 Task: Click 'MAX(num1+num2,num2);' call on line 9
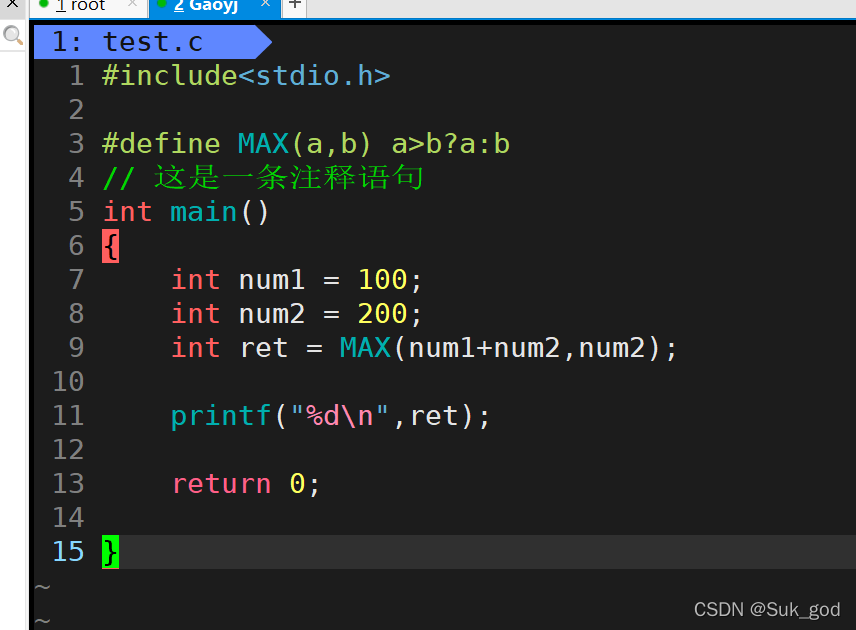(508, 348)
